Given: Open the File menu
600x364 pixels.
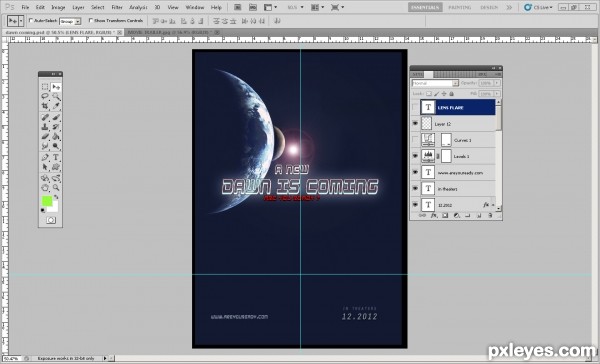Looking at the screenshot, I should click(x=25, y=7).
